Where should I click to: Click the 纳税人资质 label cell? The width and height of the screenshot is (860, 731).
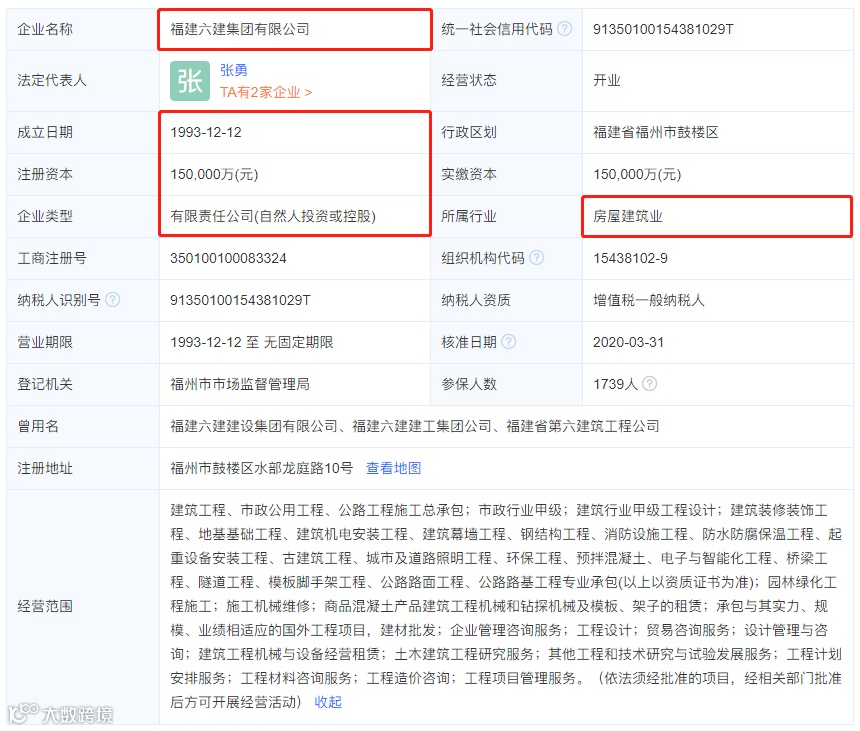[x=506, y=300]
